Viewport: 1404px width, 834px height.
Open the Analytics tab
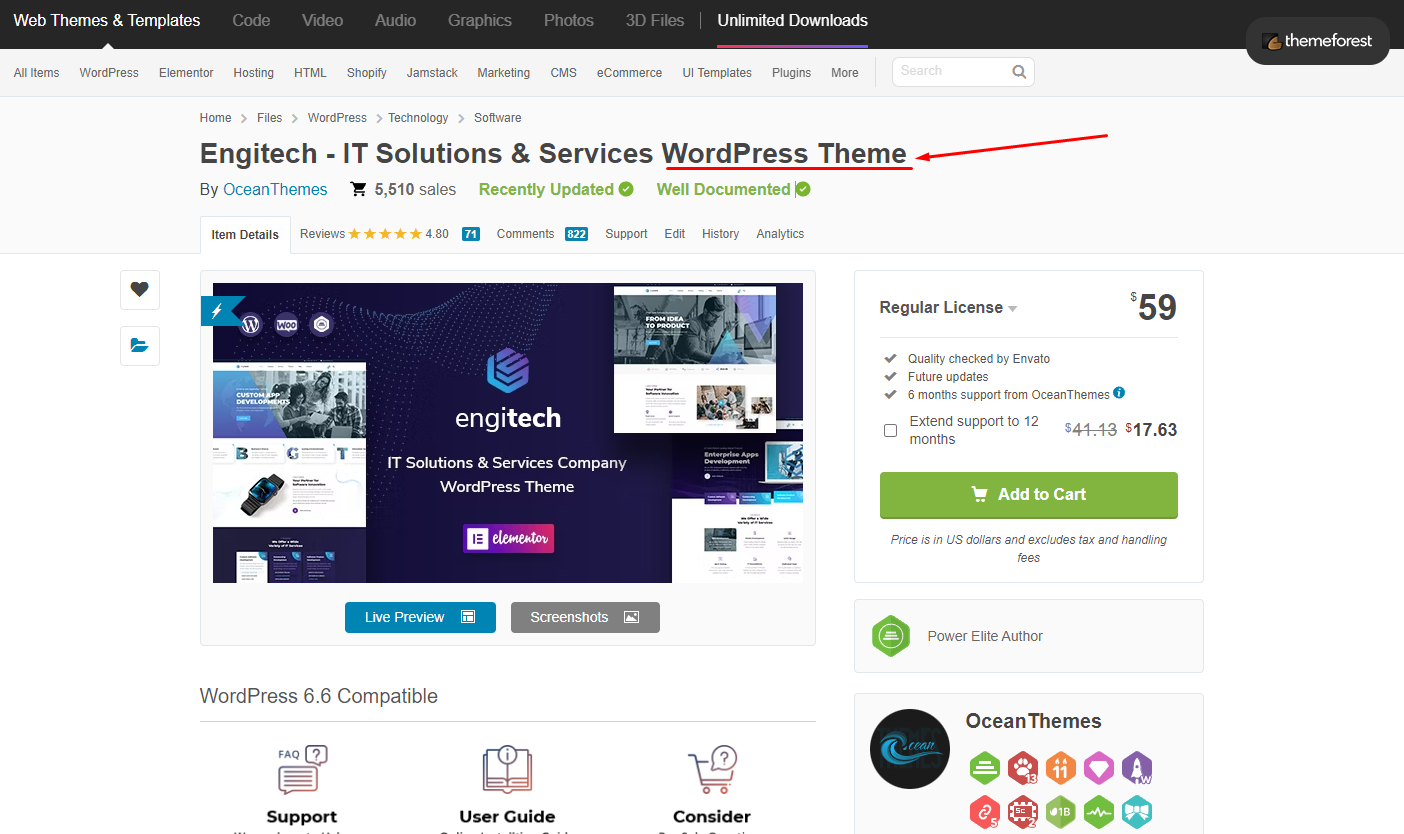point(780,234)
